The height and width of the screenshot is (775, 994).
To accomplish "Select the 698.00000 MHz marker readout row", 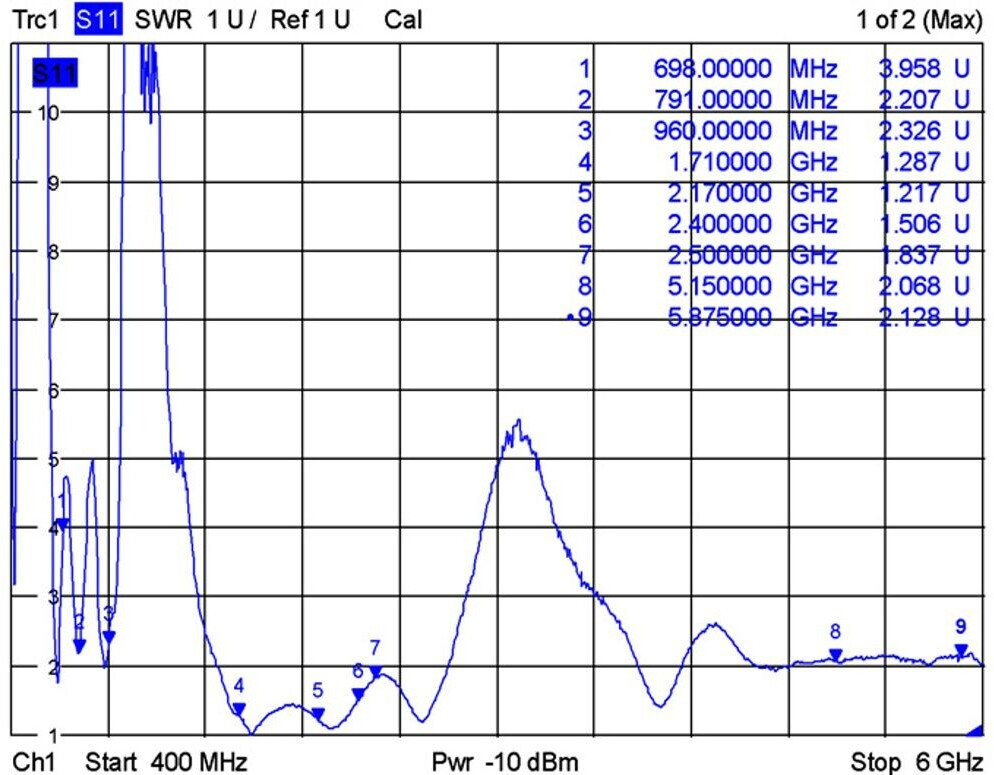I will 775,69.
